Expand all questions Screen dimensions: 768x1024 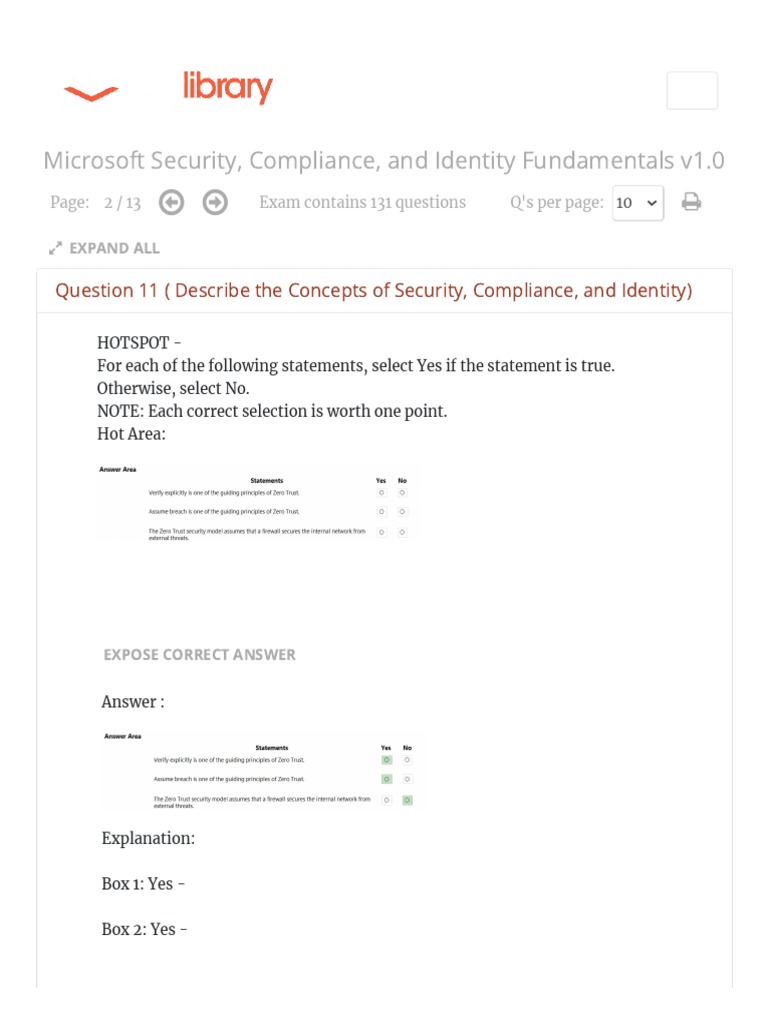[x=113, y=248]
